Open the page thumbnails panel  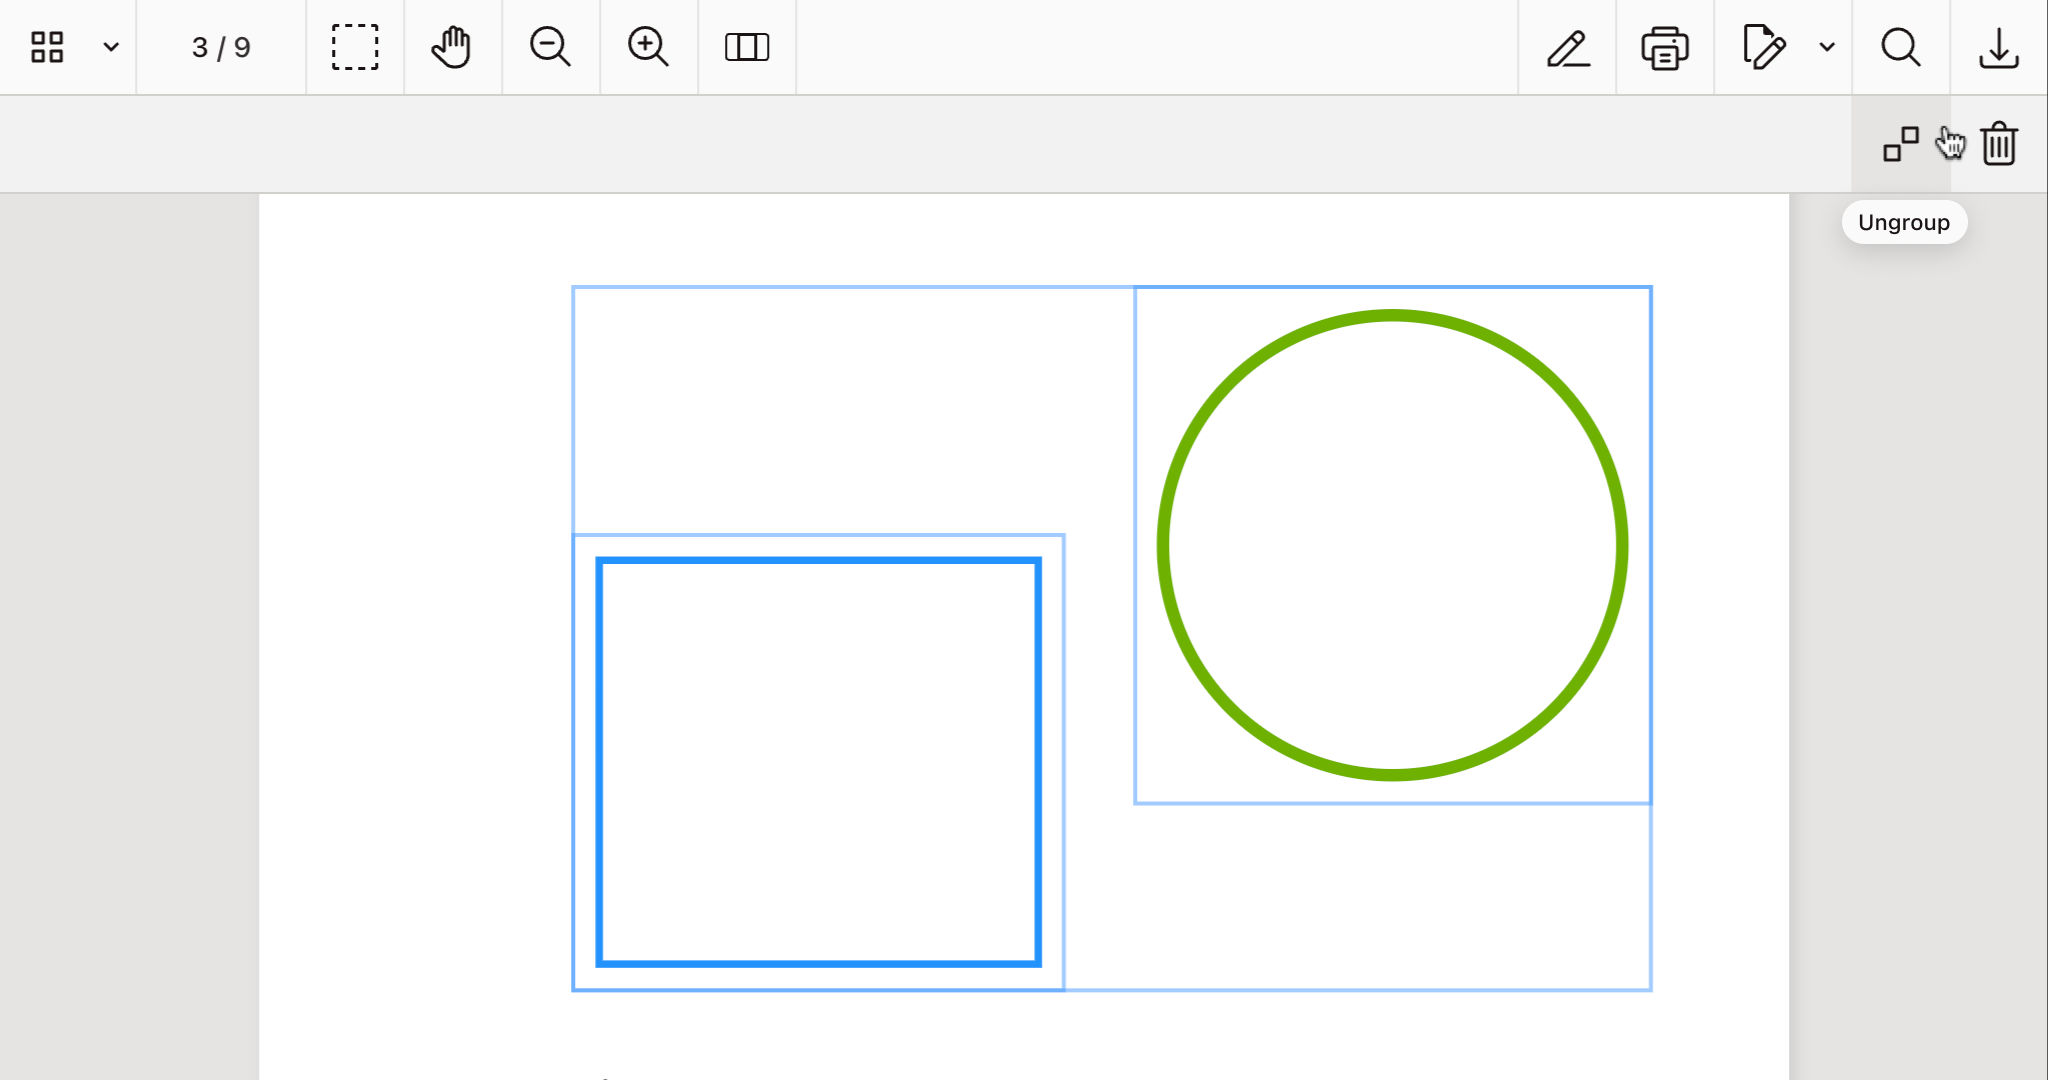pos(46,46)
